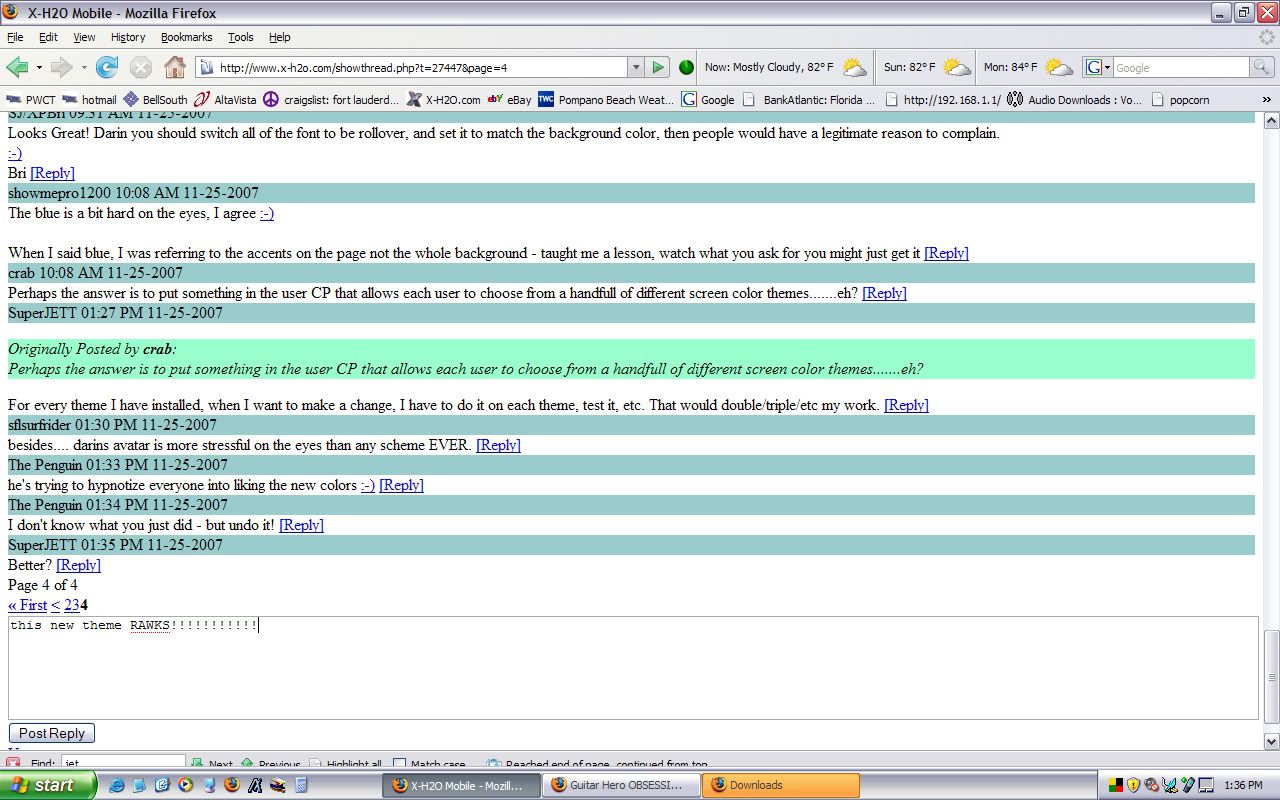Toggle the Match case checkbox in the Find bar

tap(399, 763)
